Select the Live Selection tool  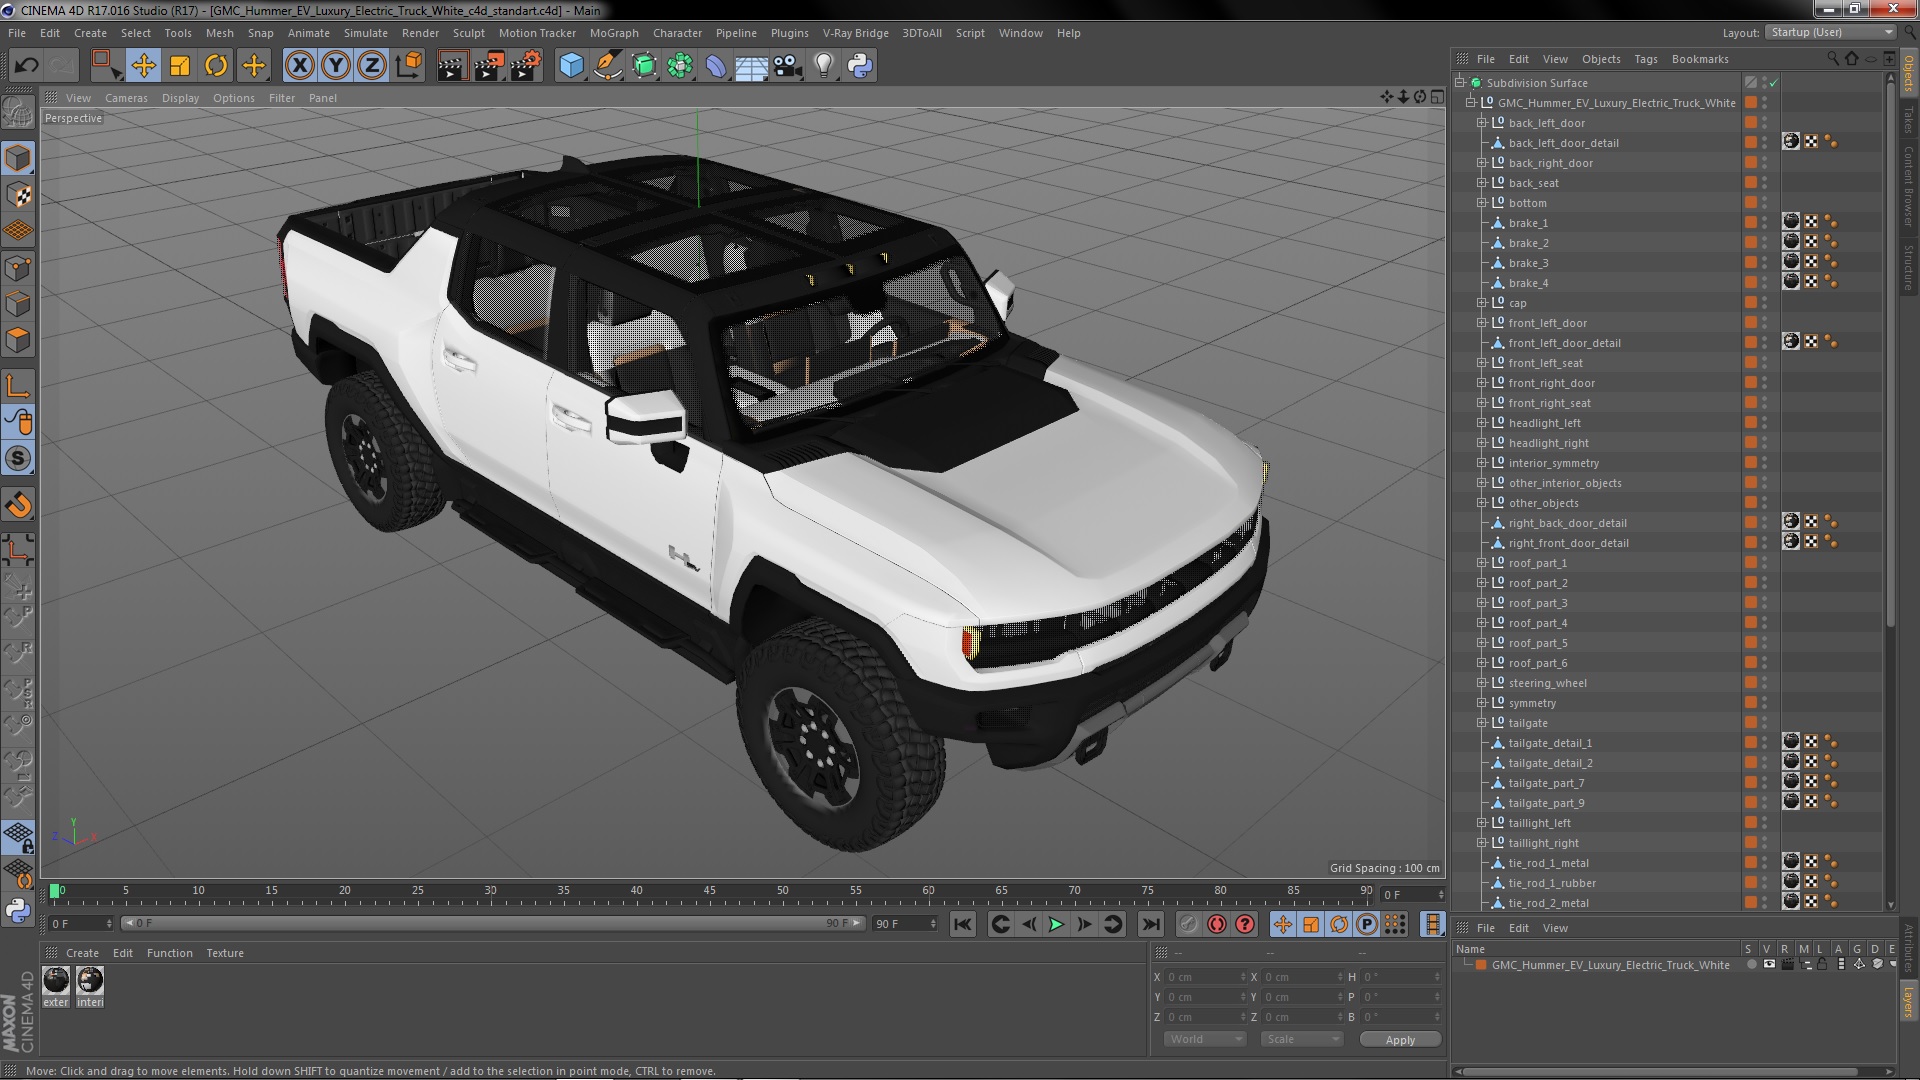pyautogui.click(x=106, y=66)
